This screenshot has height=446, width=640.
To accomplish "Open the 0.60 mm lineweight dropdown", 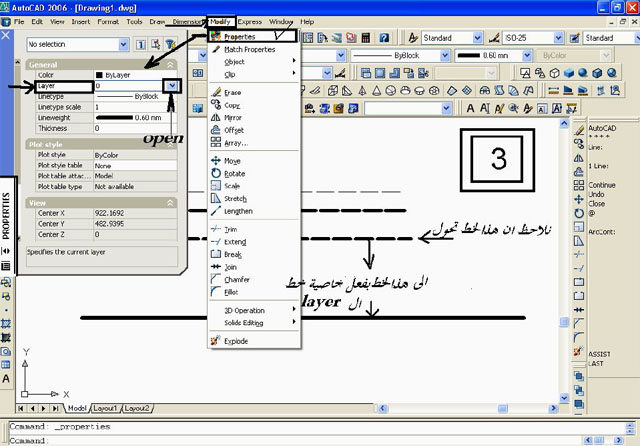I will tap(527, 55).
